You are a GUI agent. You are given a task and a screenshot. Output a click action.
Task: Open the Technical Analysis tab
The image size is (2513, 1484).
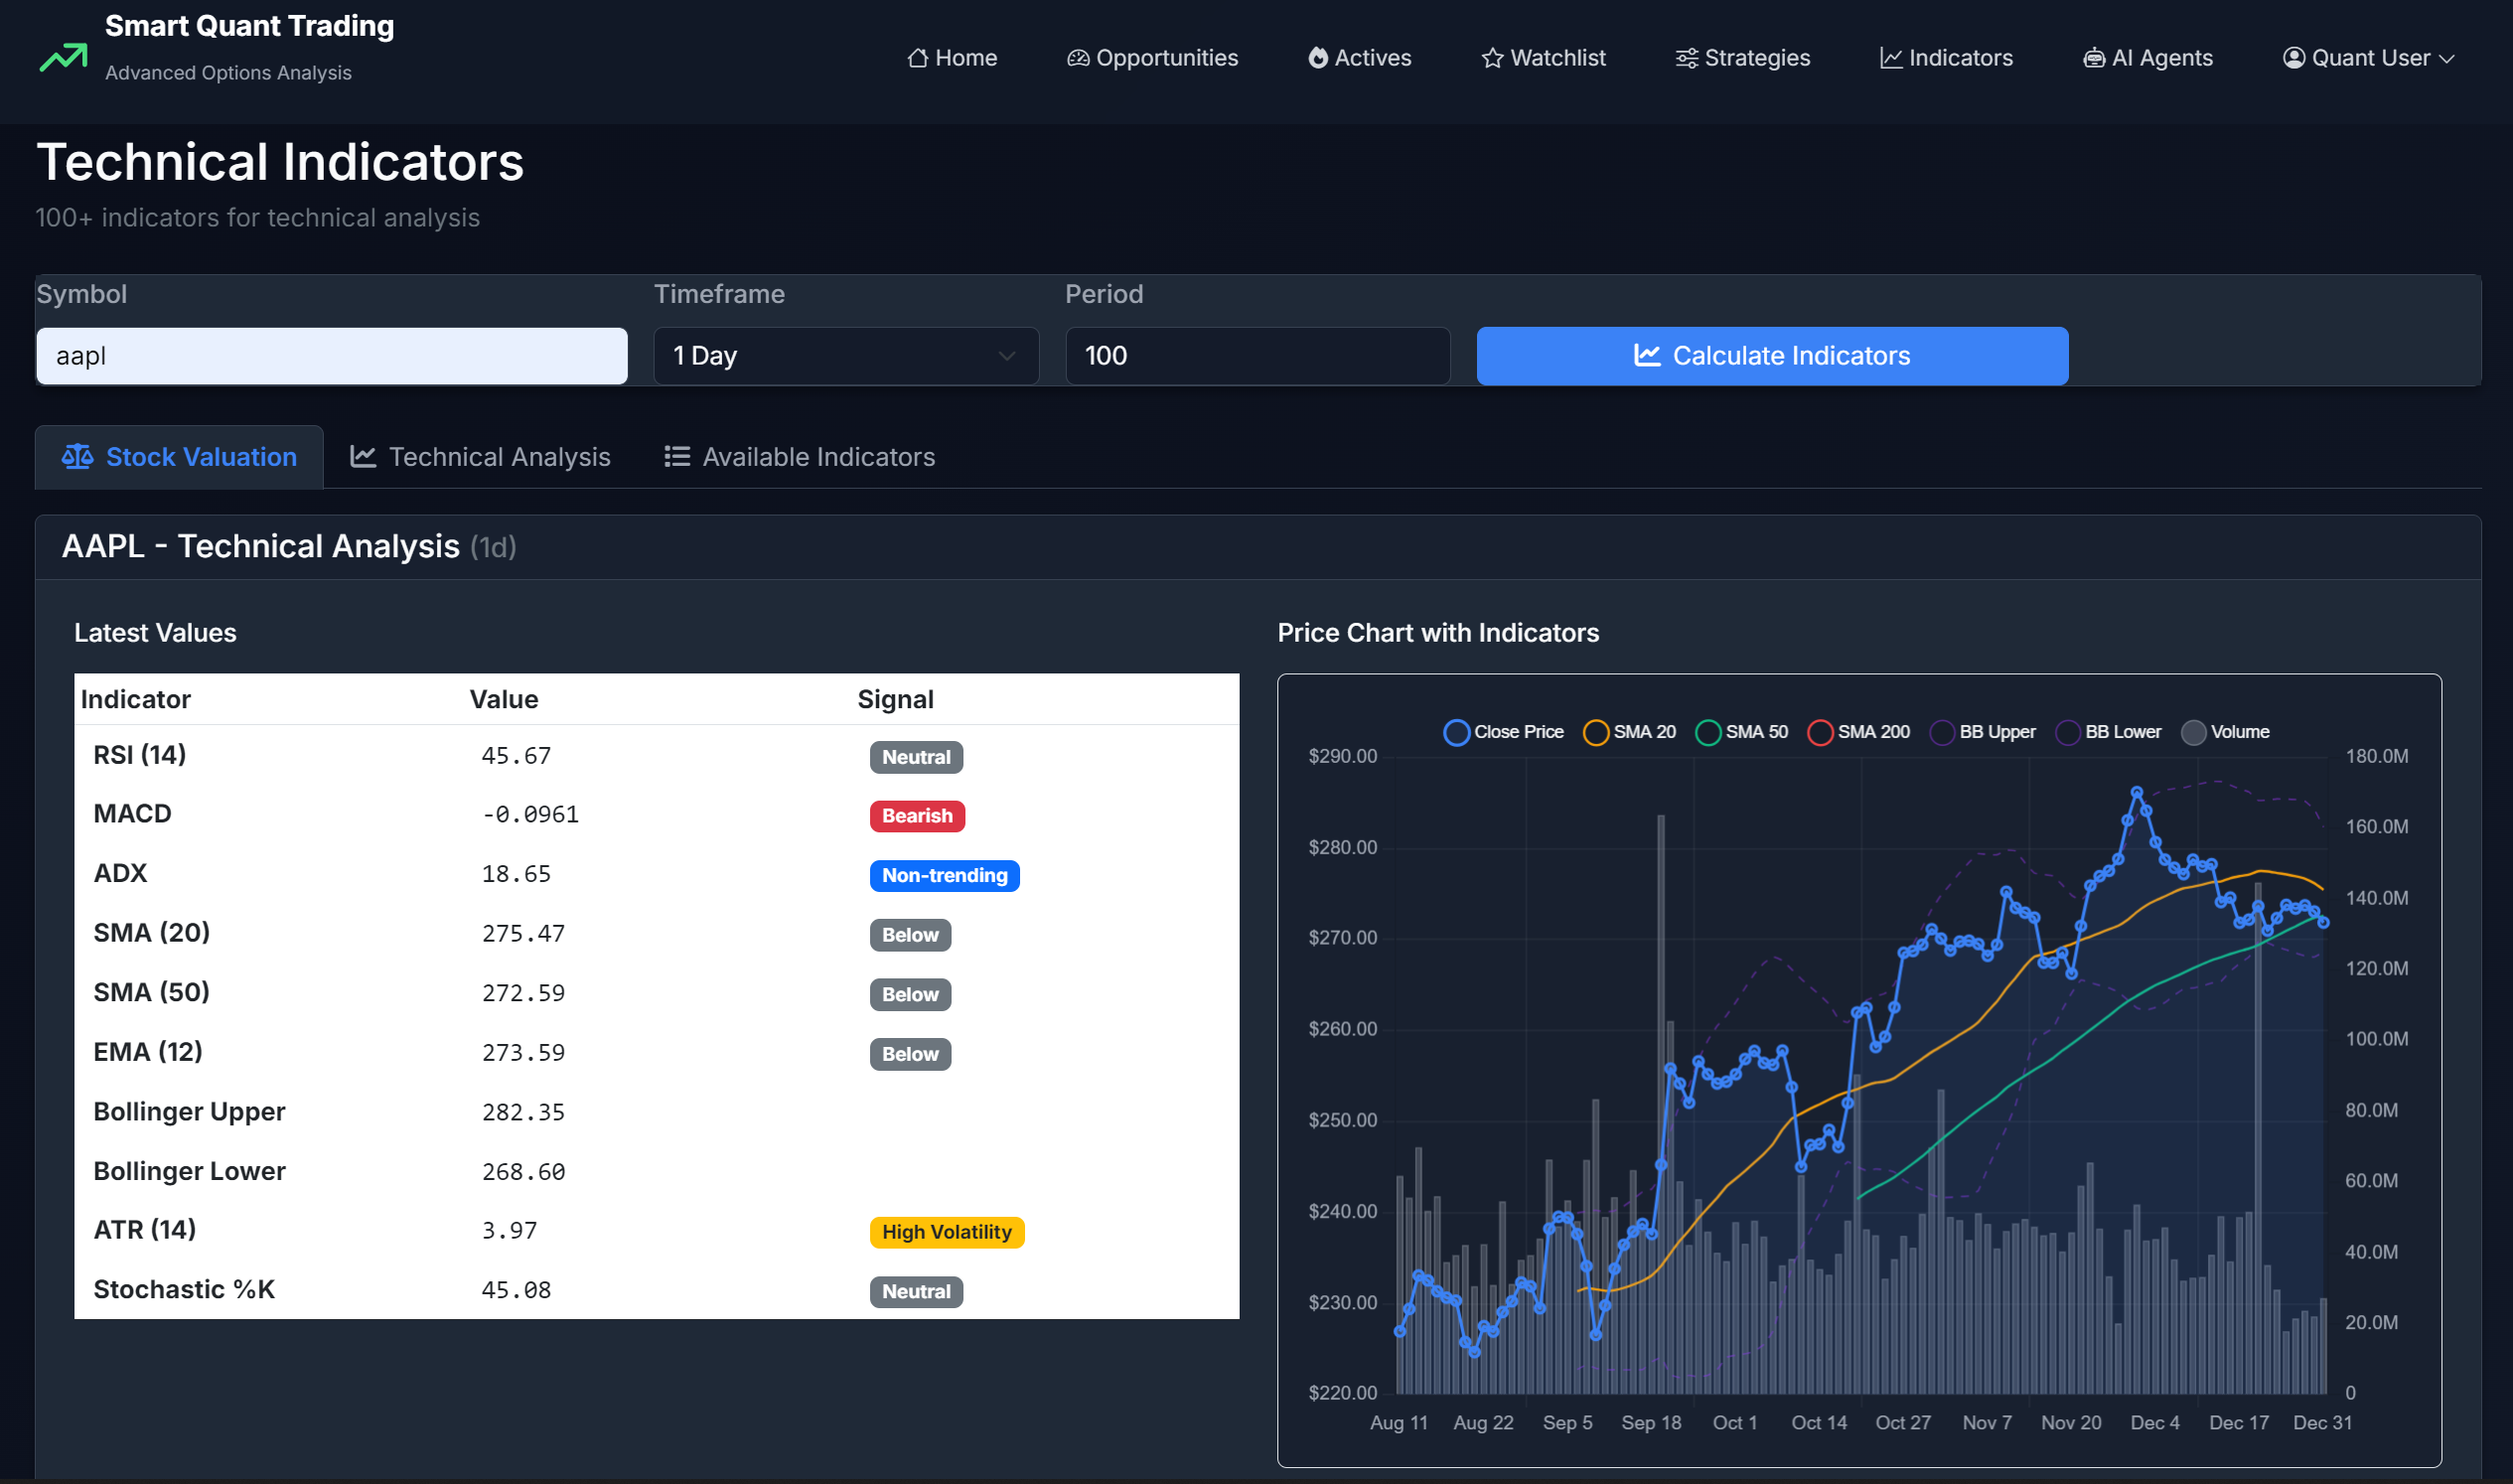(481, 456)
